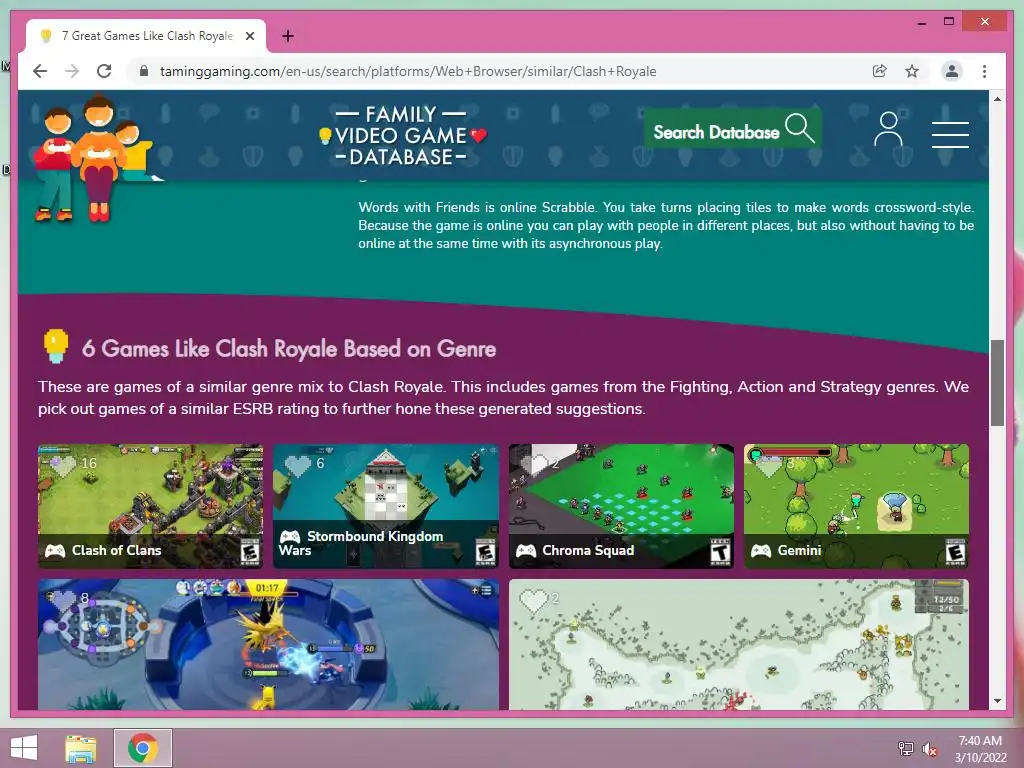Click the controller icon on Stormbound Kingdom Wars
The height and width of the screenshot is (768, 1024).
(290, 536)
